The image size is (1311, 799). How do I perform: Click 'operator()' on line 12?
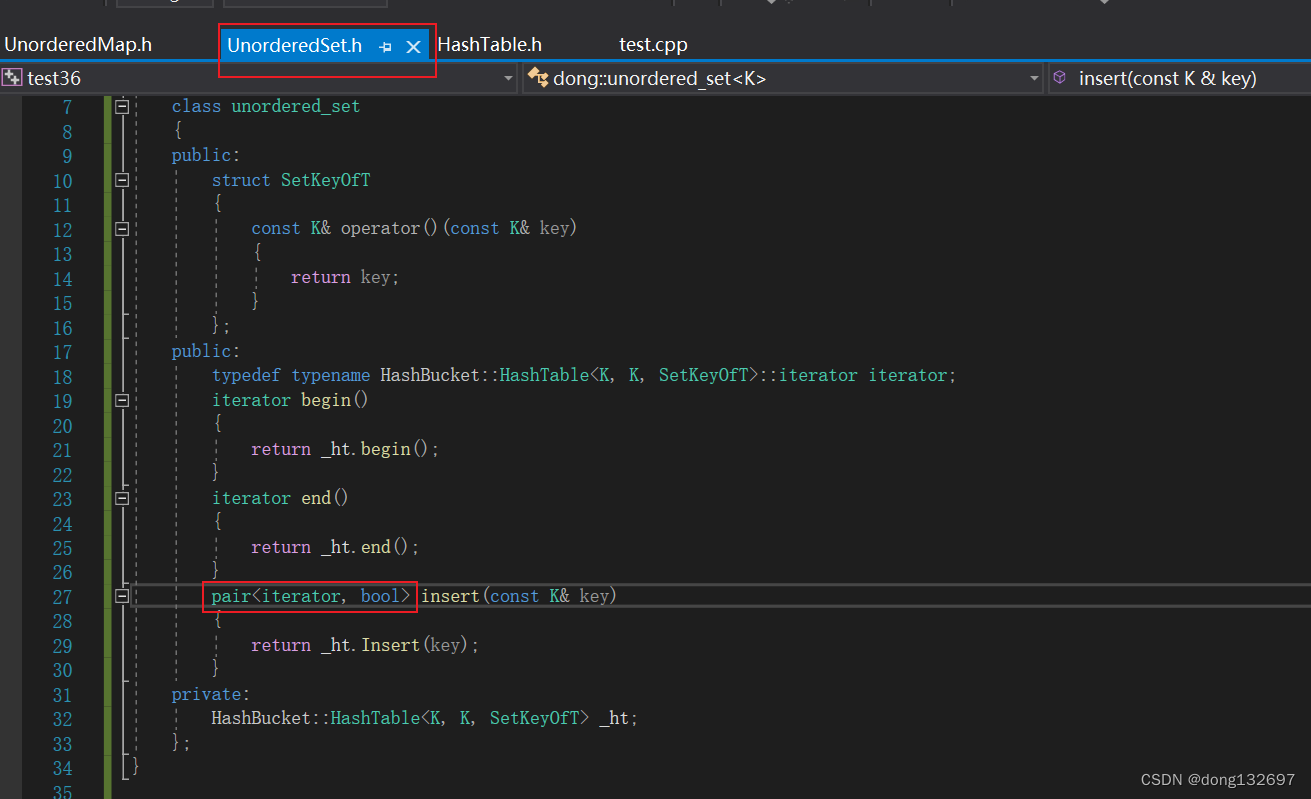point(390,229)
